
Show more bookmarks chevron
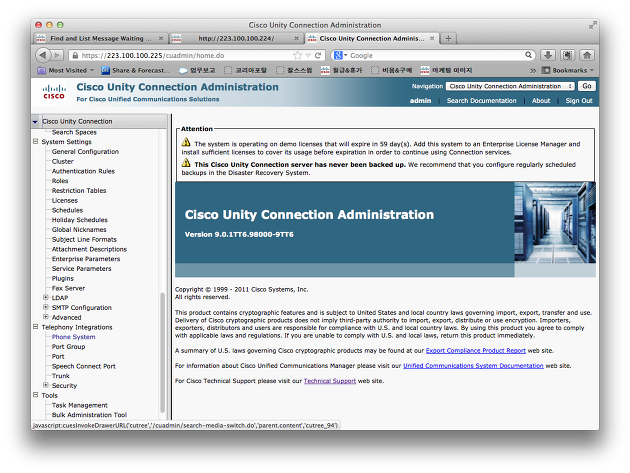coord(533,70)
